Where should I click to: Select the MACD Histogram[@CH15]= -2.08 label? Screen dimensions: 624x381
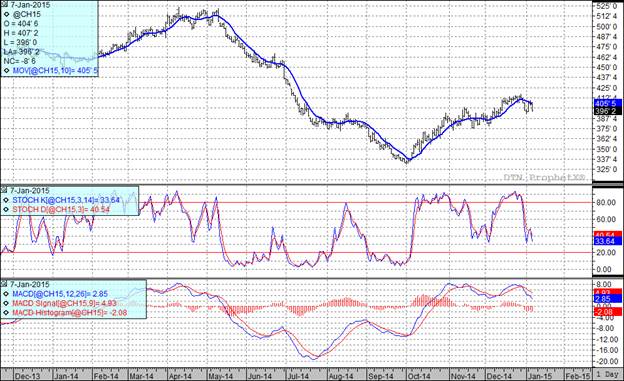click(70, 313)
